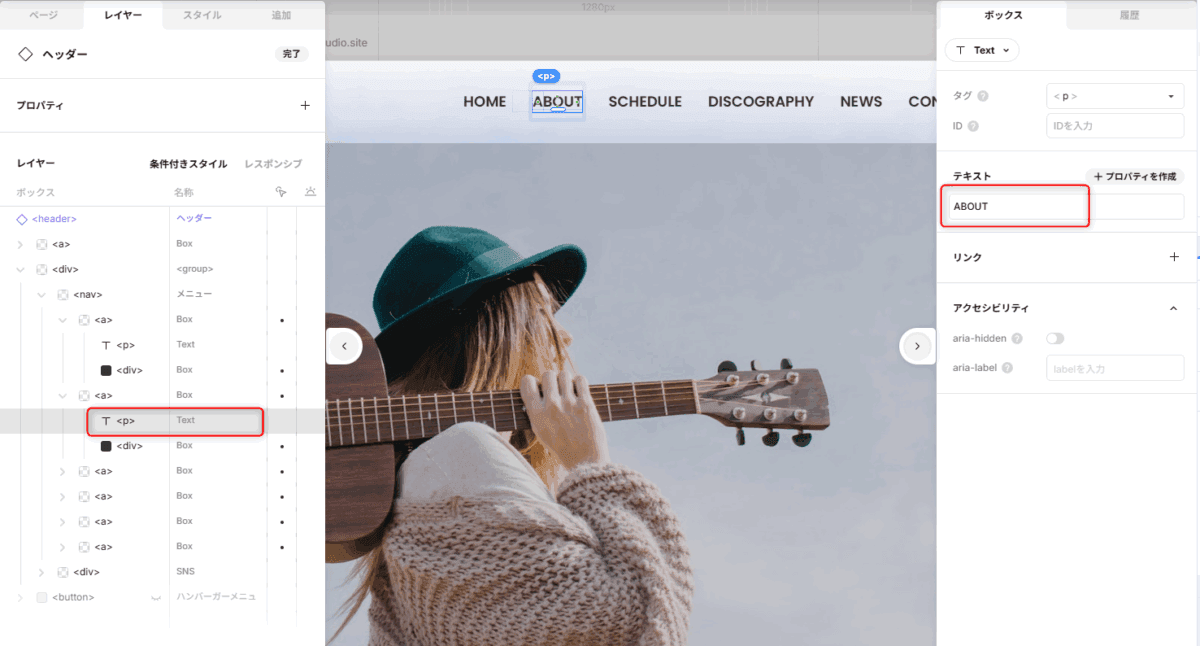This screenshot has width=1200, height=646.
Task: Click the help icon next to aria-label
Action: (x=1007, y=368)
